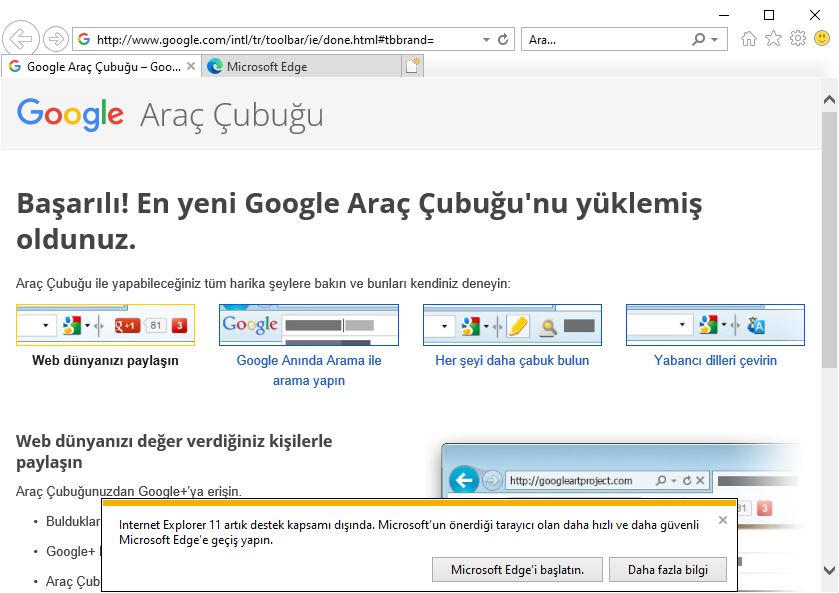The width and height of the screenshot is (839, 593).
Task: Click the heading 'Web dünyanızı değer verdiğiniz kişilerle paylaşın'
Action: pyautogui.click(x=174, y=451)
